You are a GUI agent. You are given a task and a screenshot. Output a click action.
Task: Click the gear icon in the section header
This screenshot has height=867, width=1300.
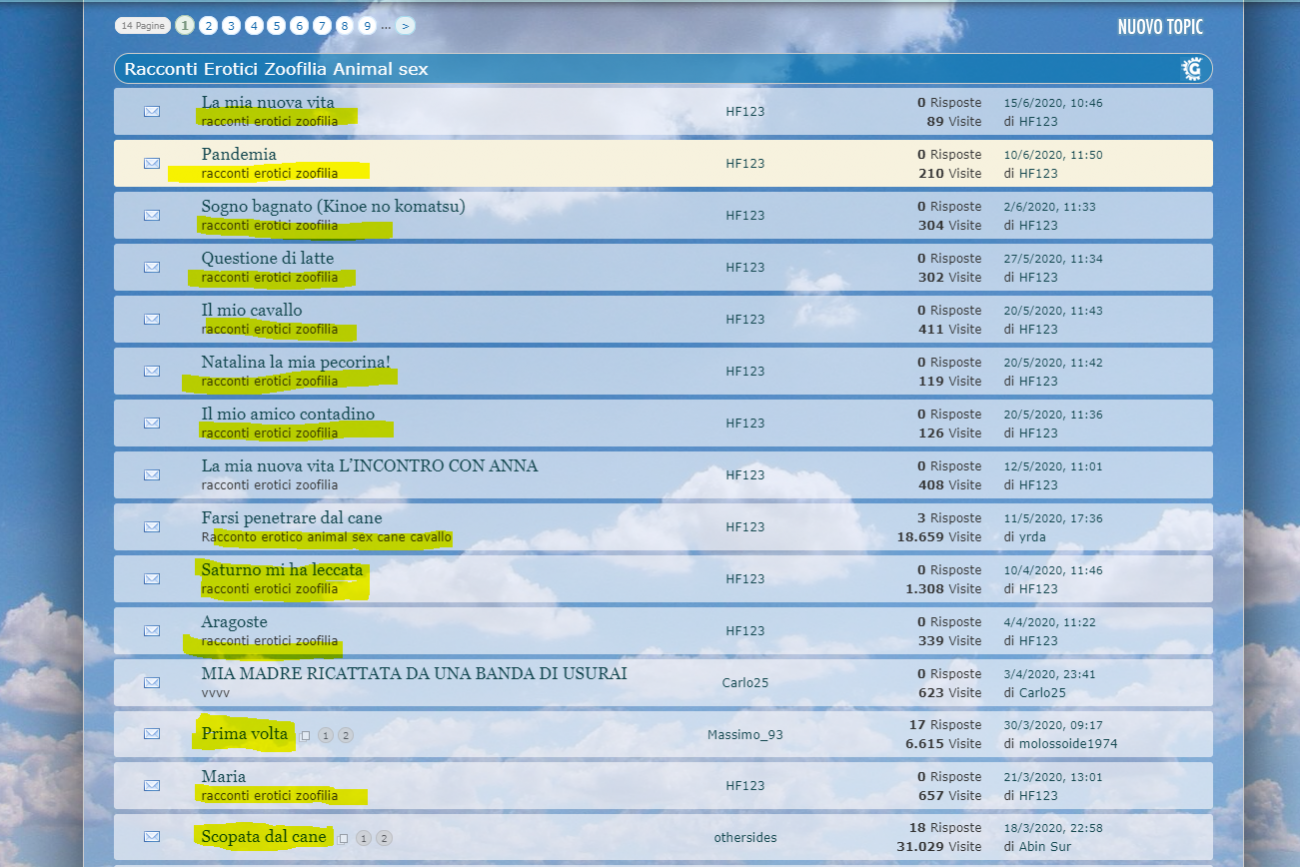(1191, 69)
